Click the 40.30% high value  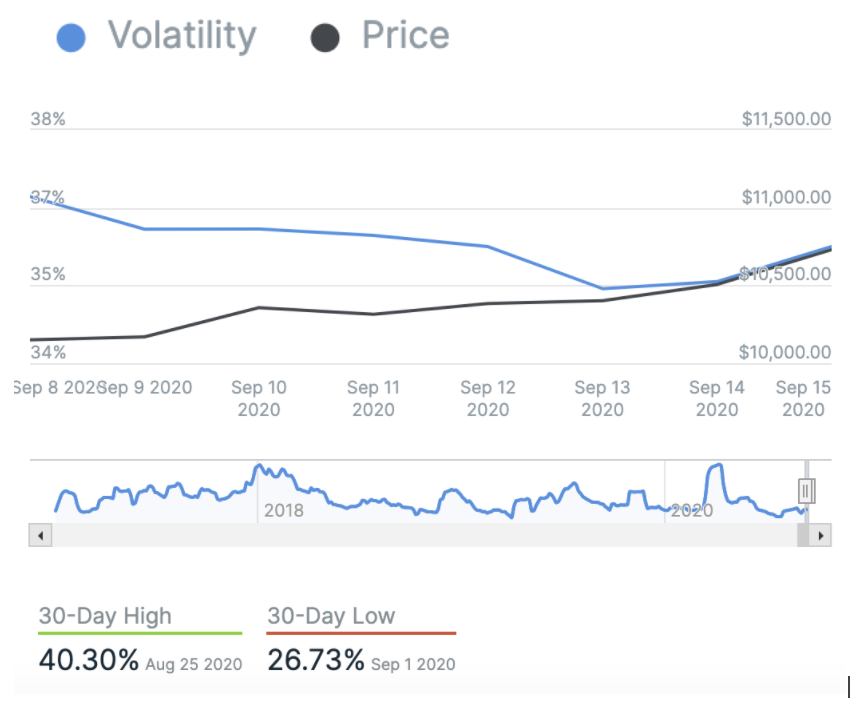click(88, 661)
